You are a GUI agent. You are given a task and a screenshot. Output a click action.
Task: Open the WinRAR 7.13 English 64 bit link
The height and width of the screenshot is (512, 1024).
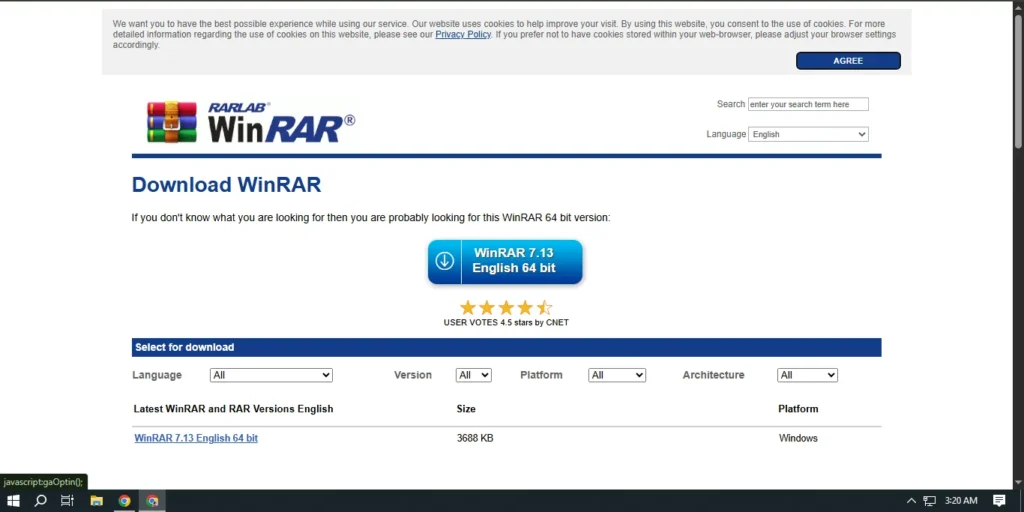pyautogui.click(x=196, y=438)
